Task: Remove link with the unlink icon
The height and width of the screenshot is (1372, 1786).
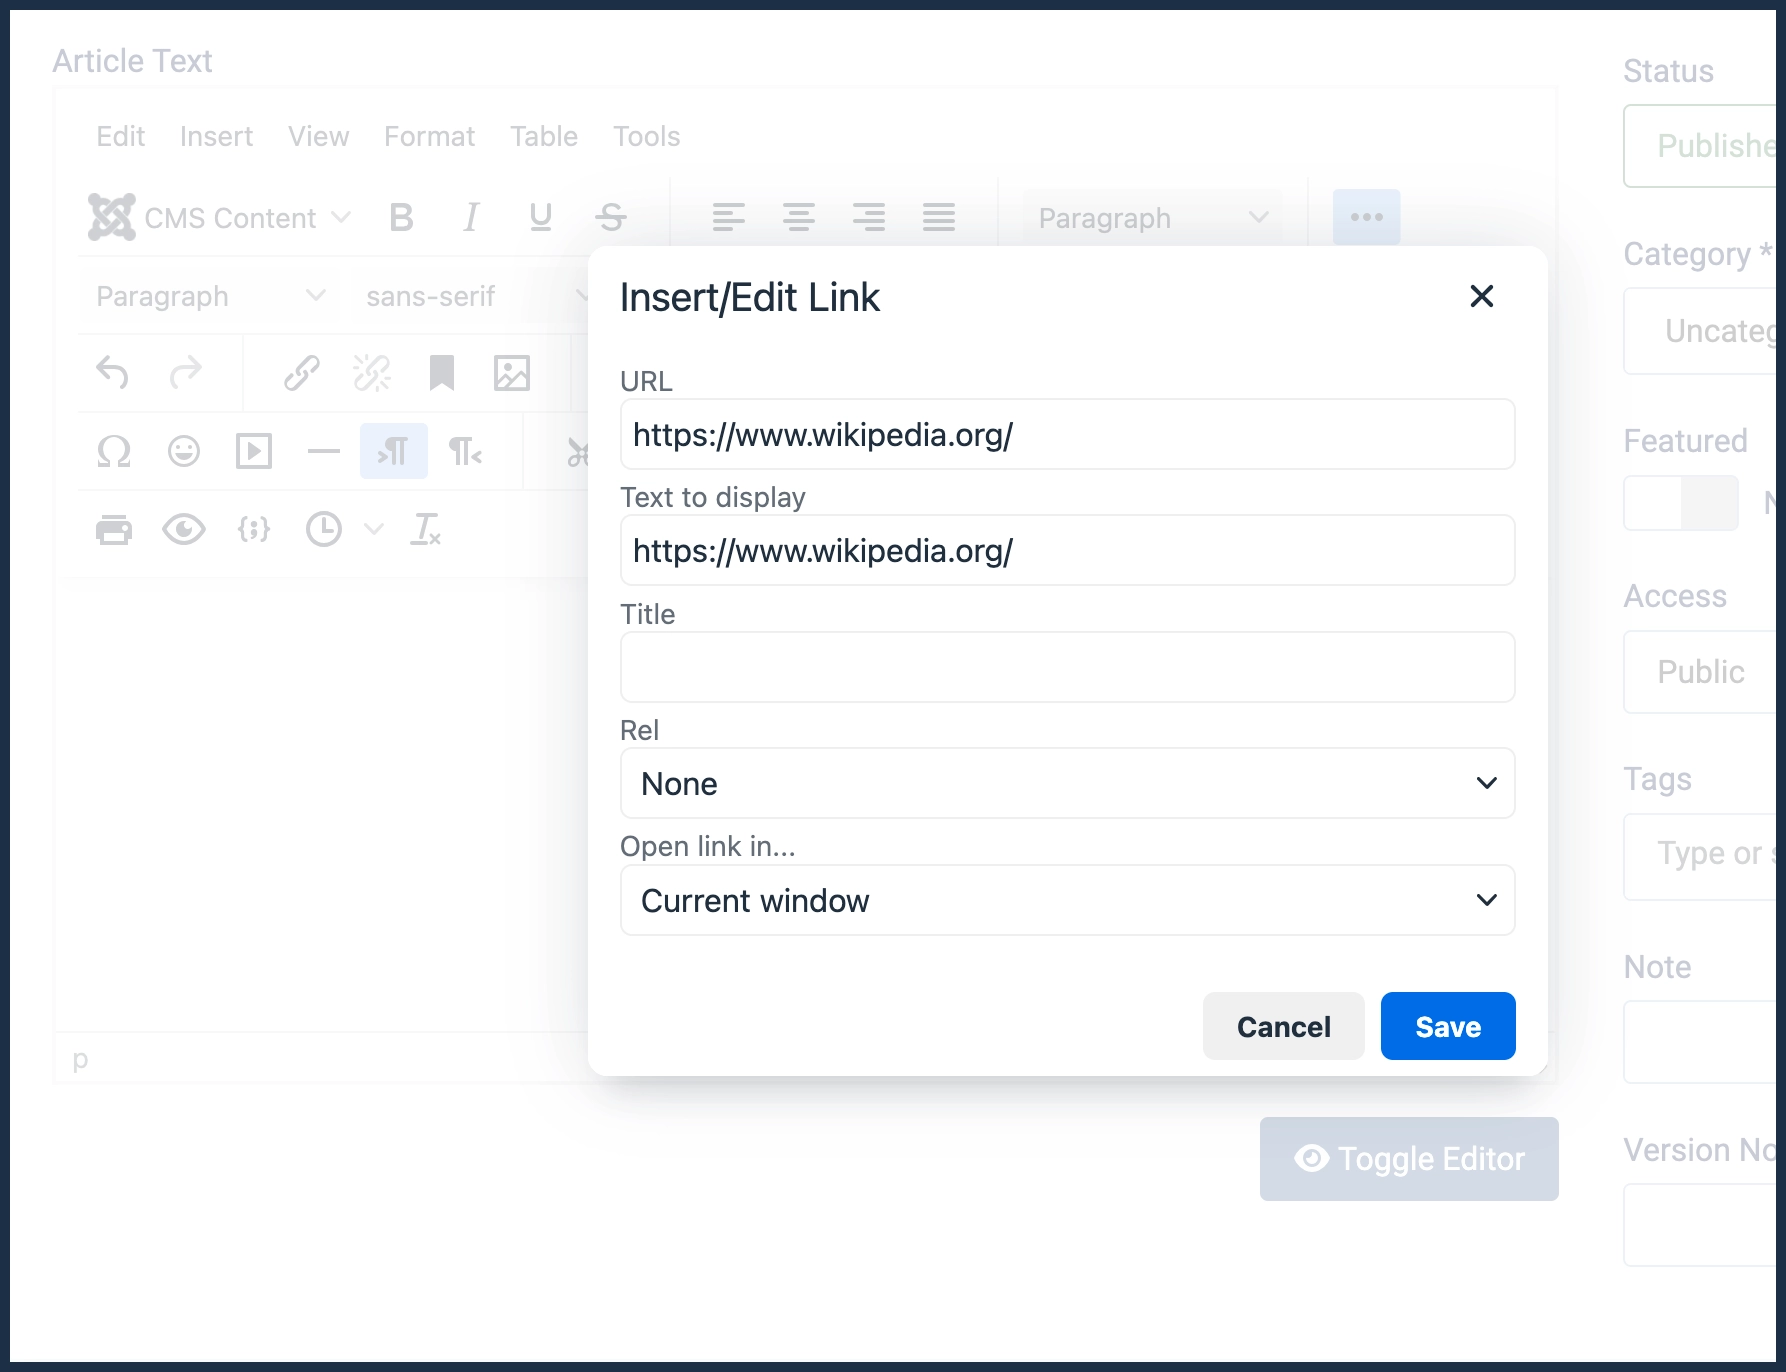Action: click(371, 373)
